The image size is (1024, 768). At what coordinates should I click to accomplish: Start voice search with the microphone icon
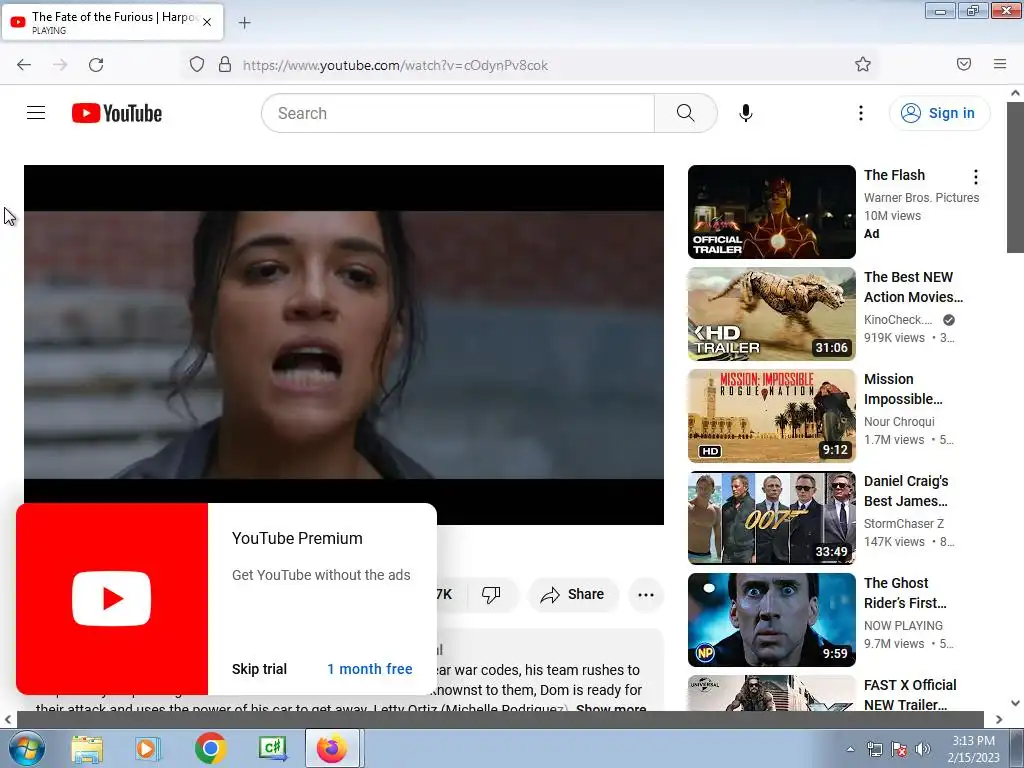(746, 113)
